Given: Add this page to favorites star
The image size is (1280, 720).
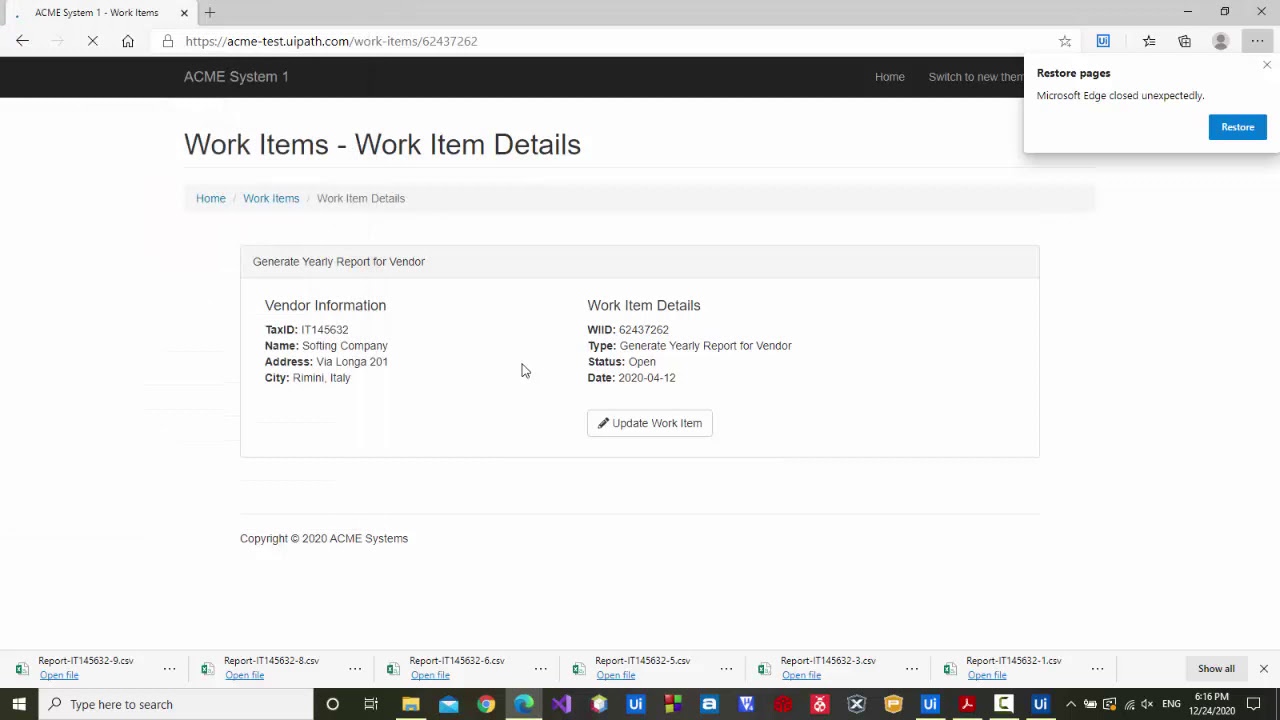Looking at the screenshot, I should tap(1065, 41).
